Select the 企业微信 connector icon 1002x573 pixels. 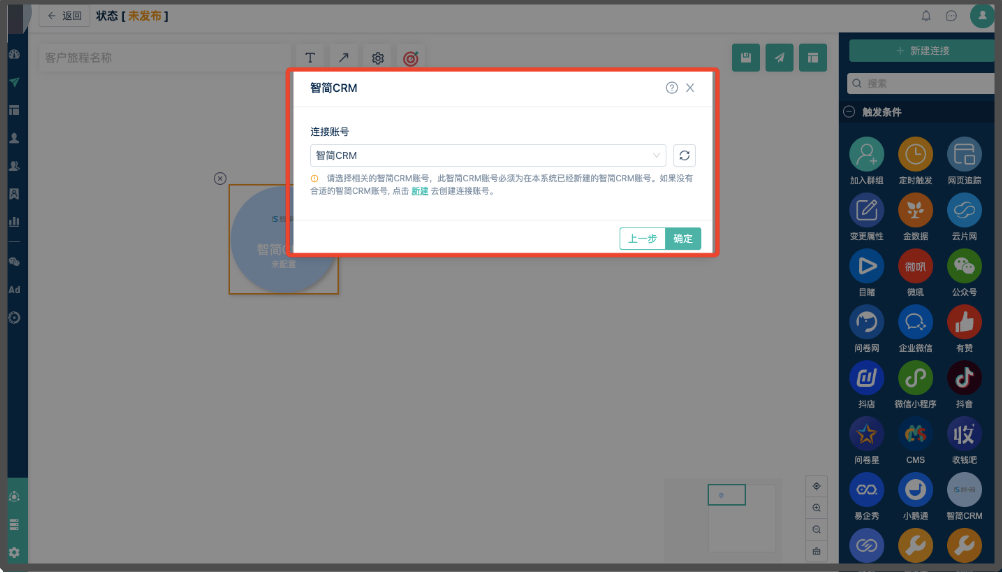[x=915, y=322]
